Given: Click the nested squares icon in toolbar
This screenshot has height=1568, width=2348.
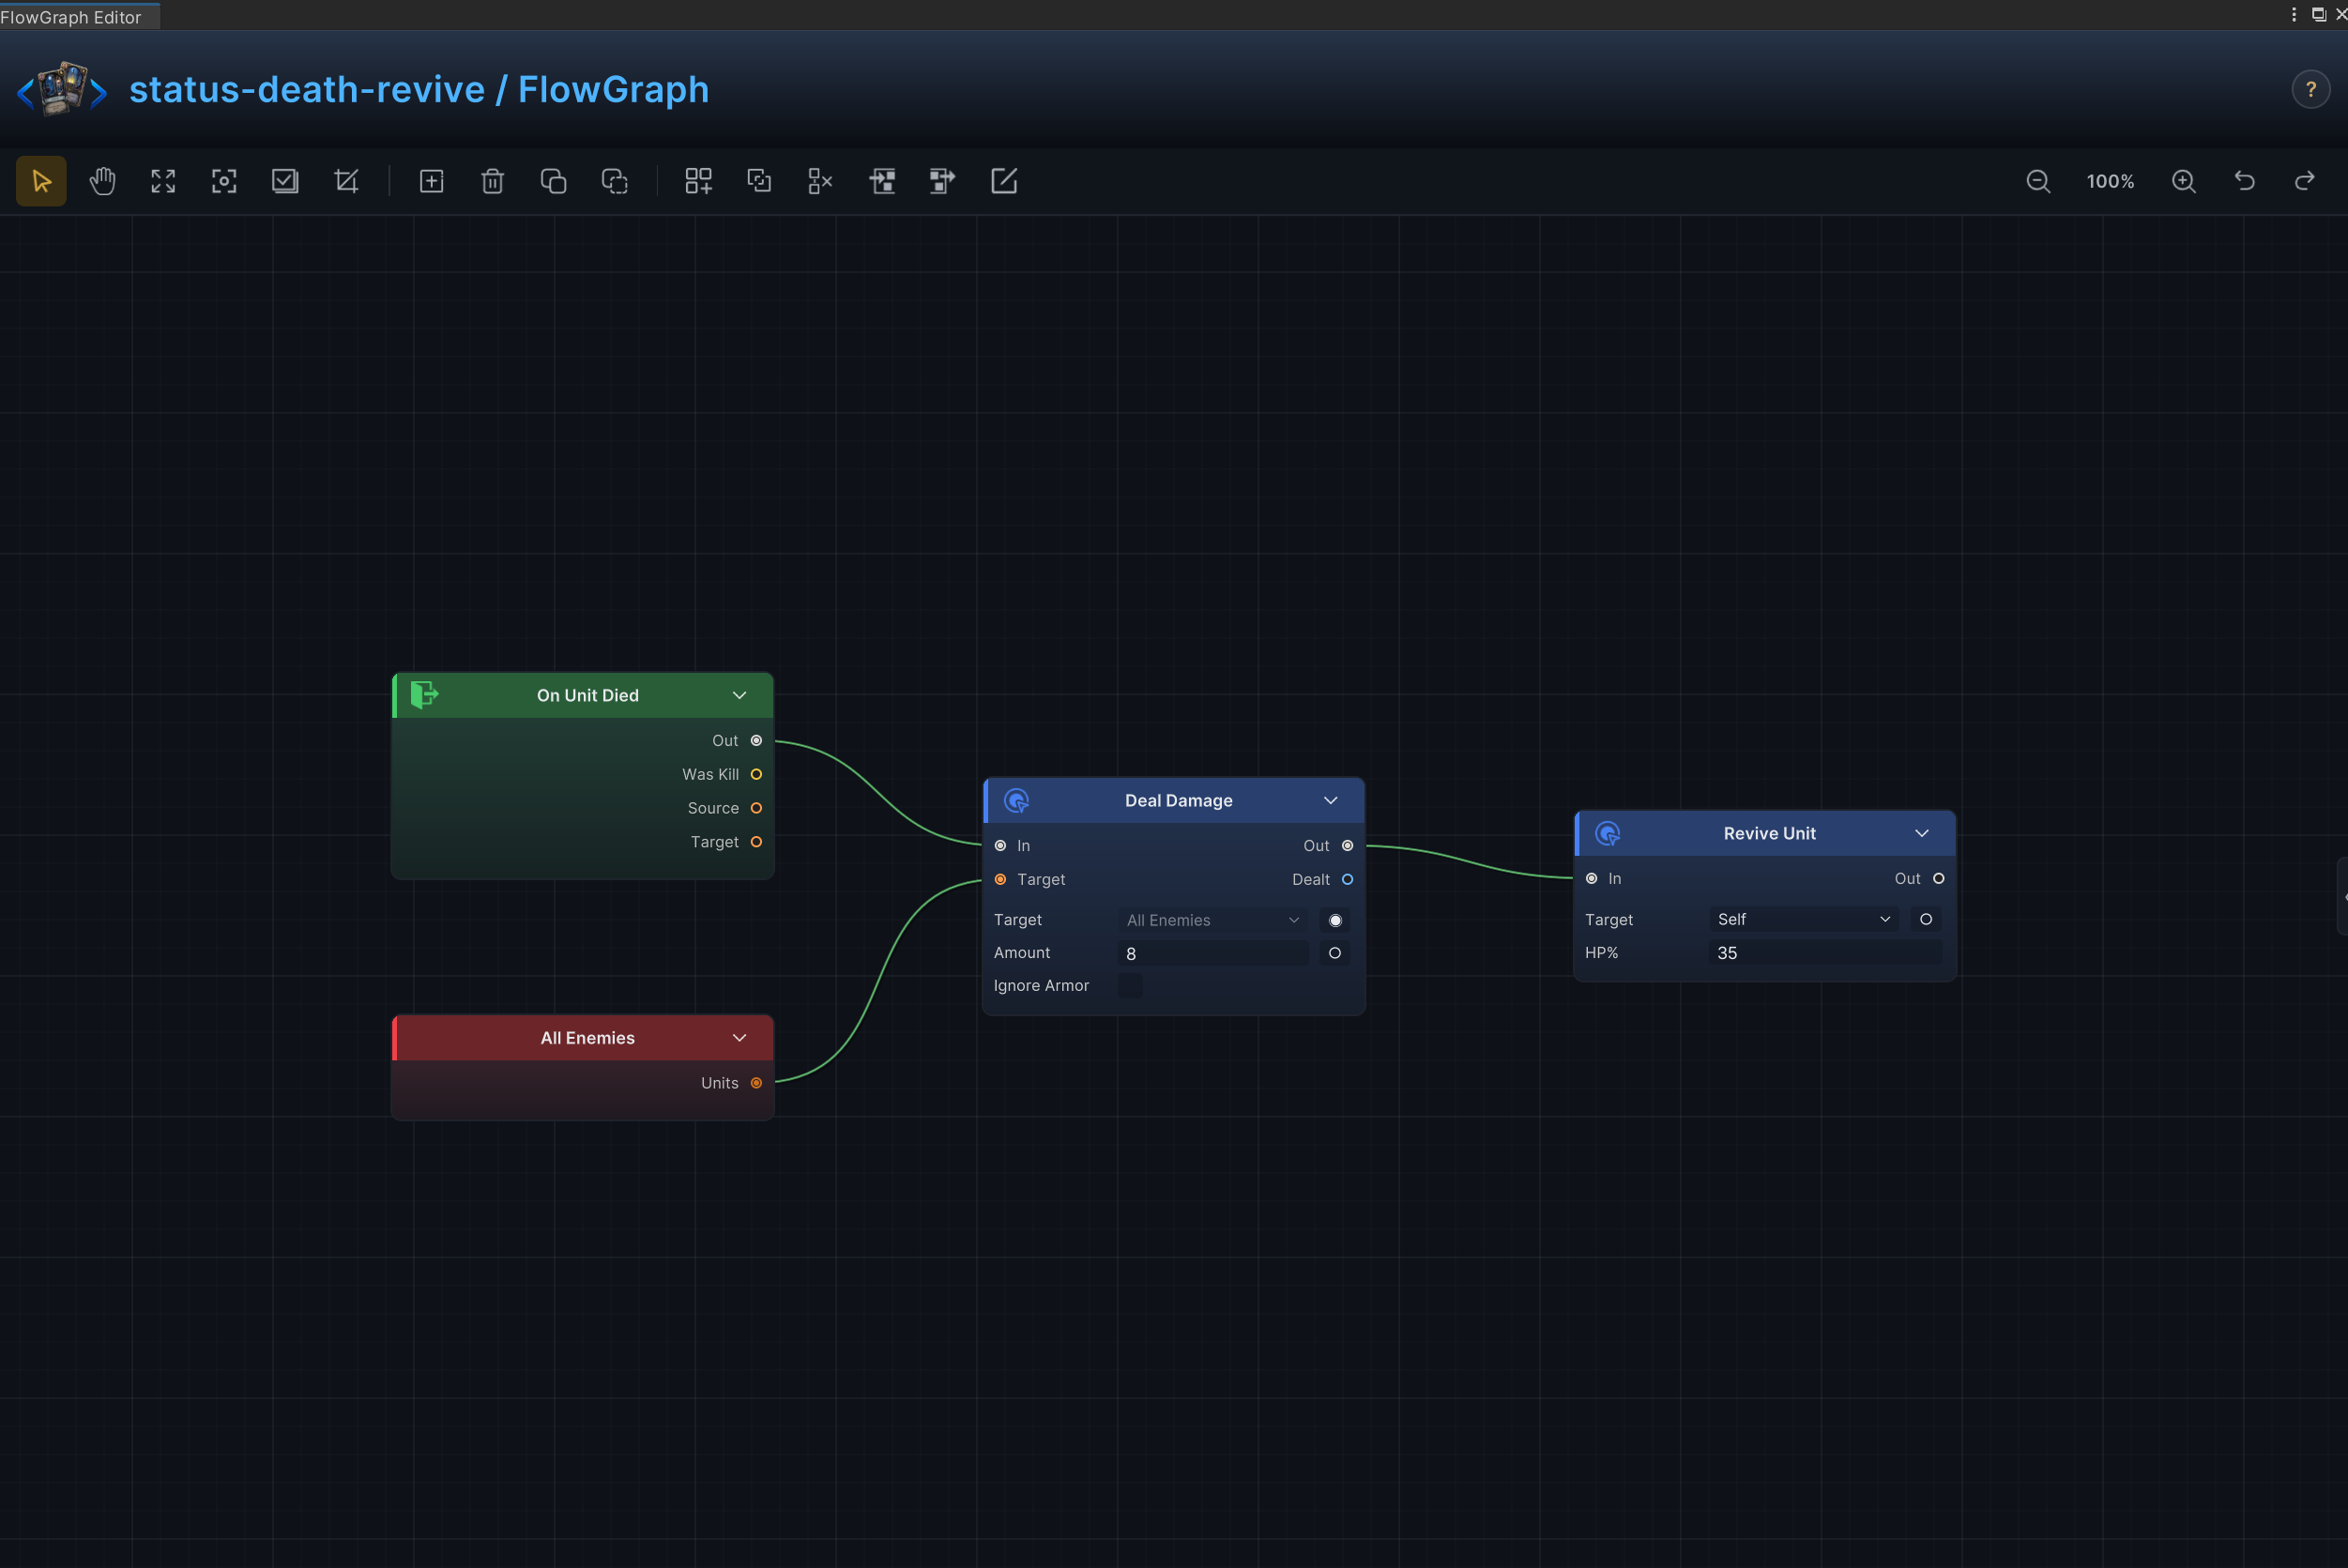Looking at the screenshot, I should [x=759, y=181].
